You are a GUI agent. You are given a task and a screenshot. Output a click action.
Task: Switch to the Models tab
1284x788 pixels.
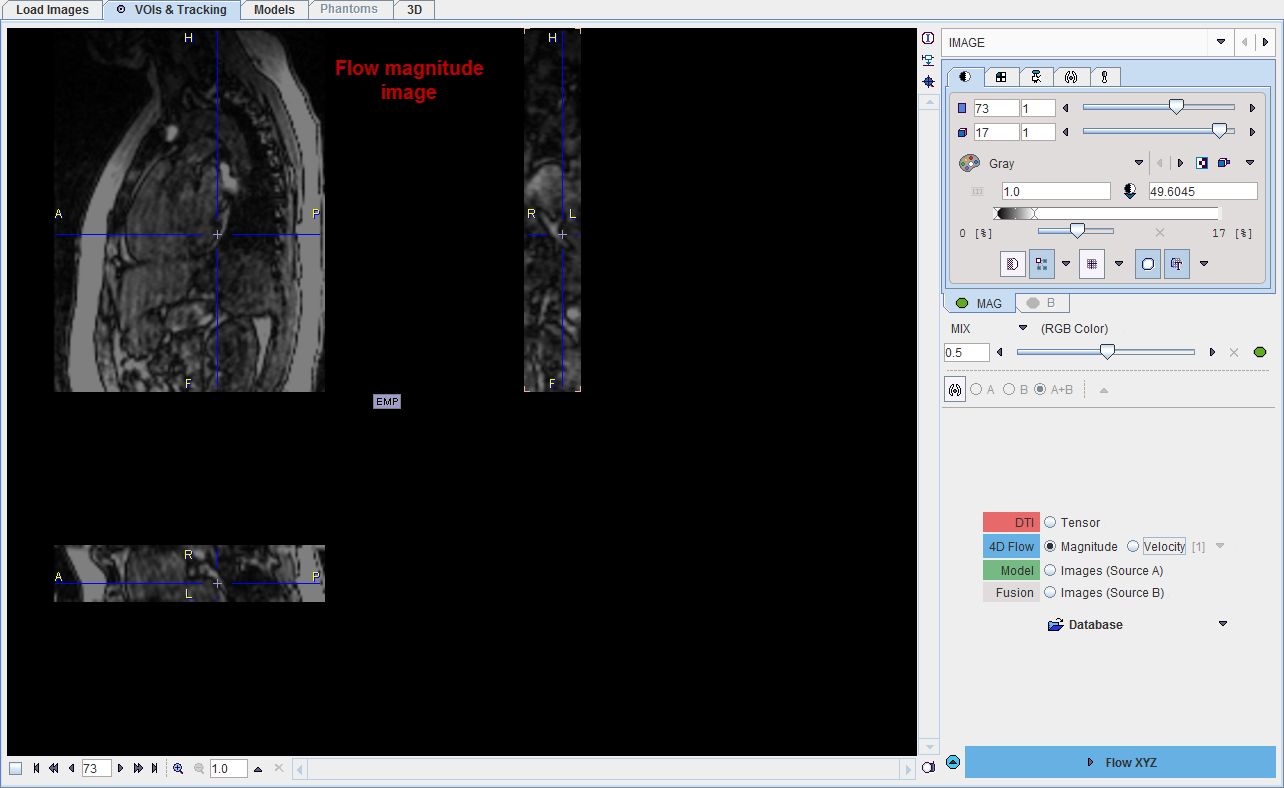pyautogui.click(x=274, y=10)
